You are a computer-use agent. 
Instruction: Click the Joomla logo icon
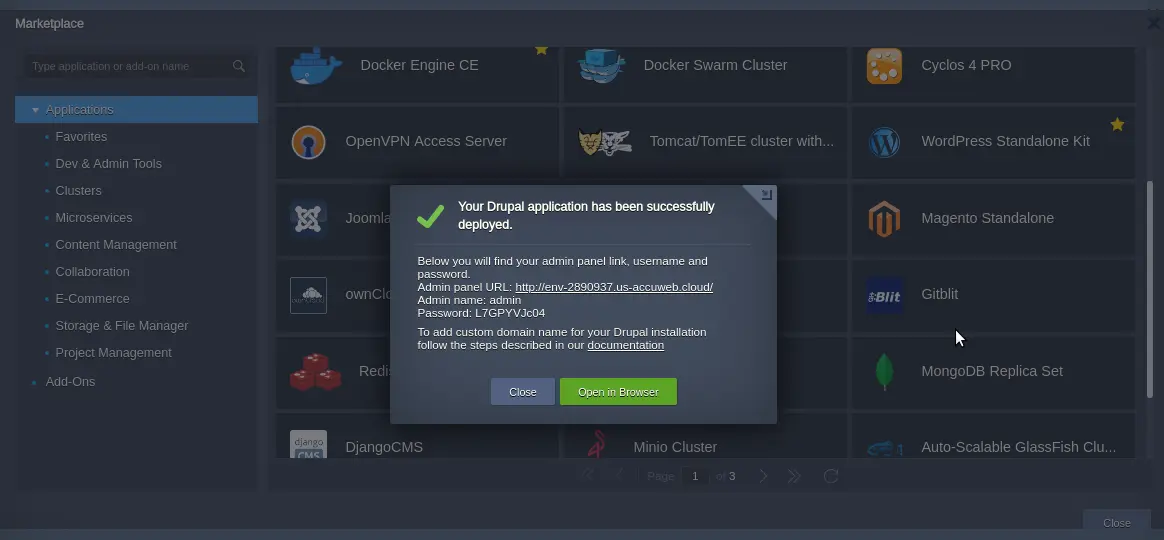[308, 218]
